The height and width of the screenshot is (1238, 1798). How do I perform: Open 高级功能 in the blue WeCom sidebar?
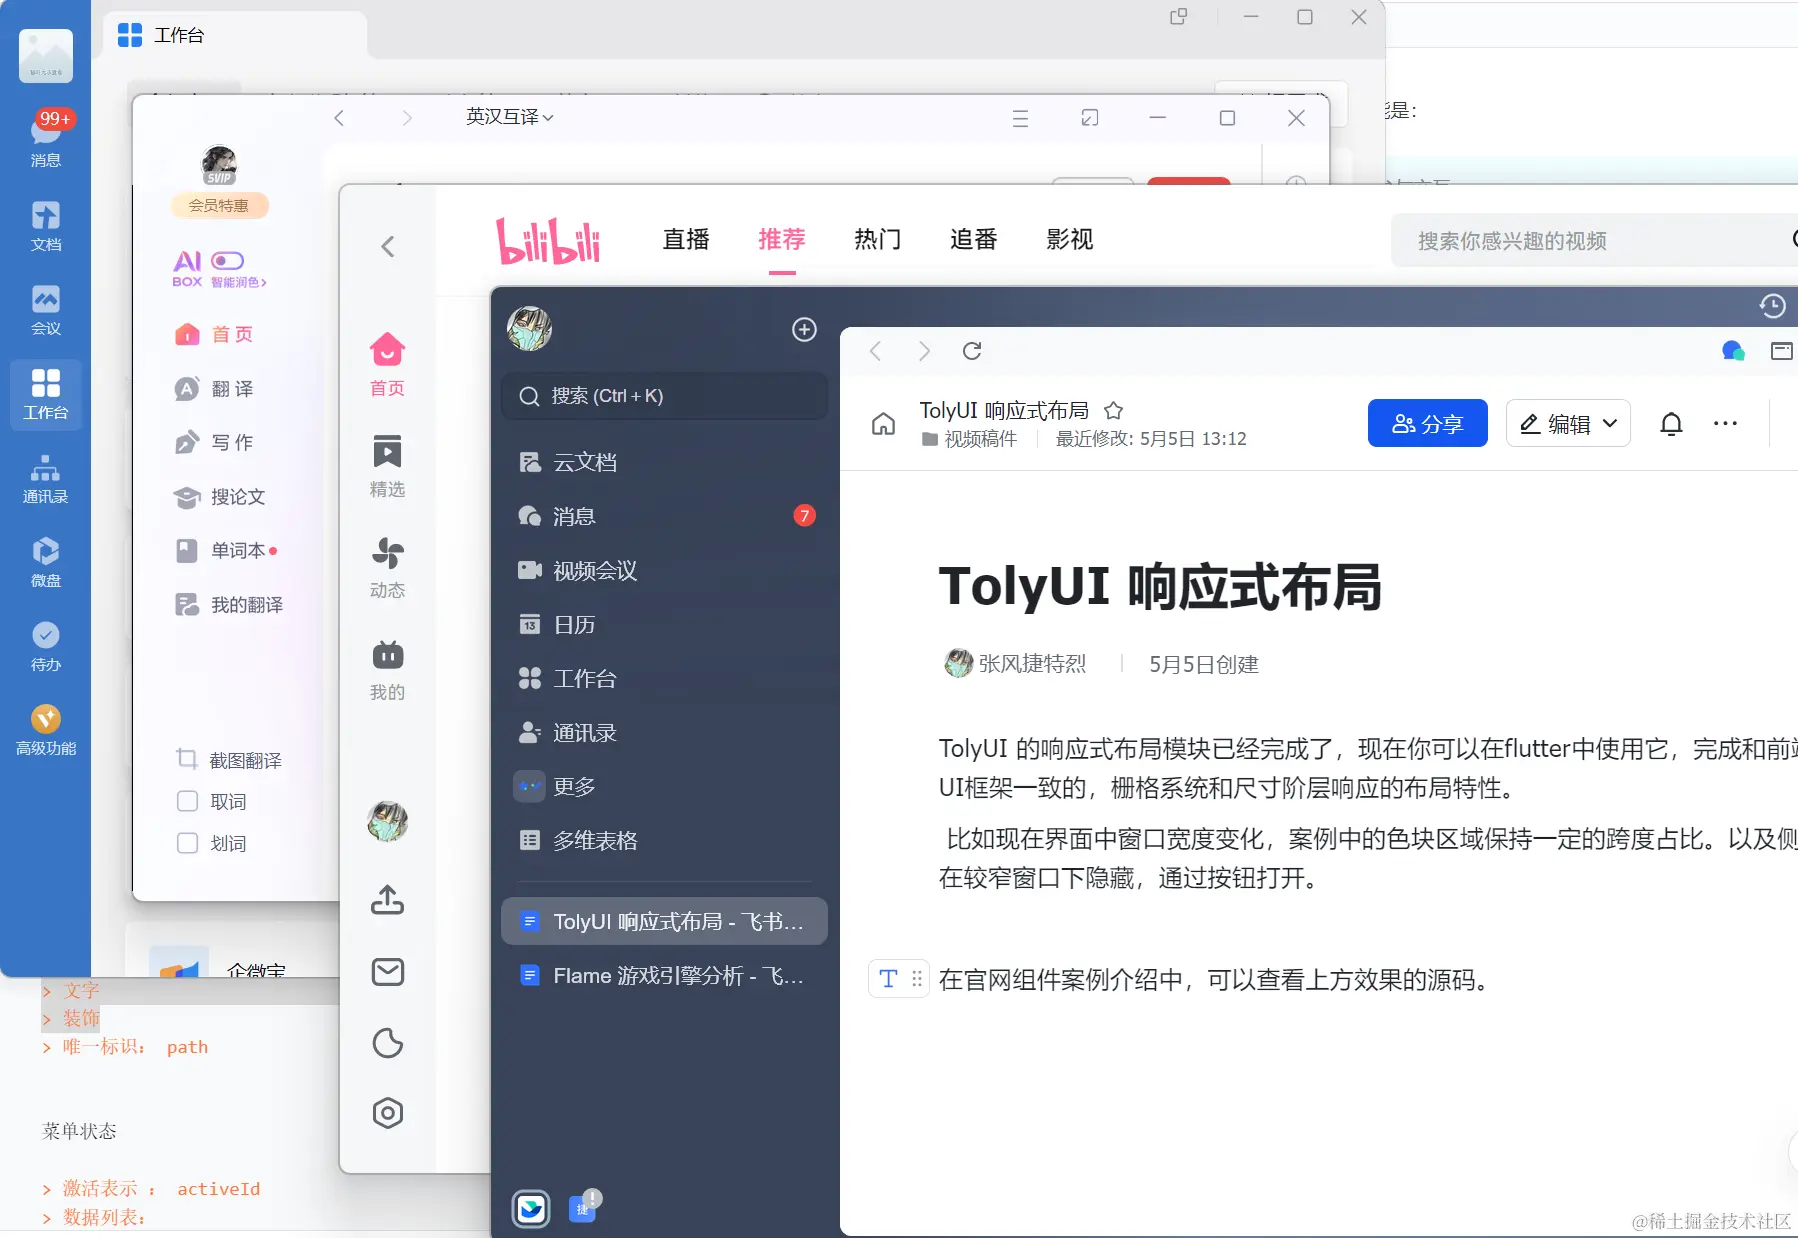coord(46,730)
